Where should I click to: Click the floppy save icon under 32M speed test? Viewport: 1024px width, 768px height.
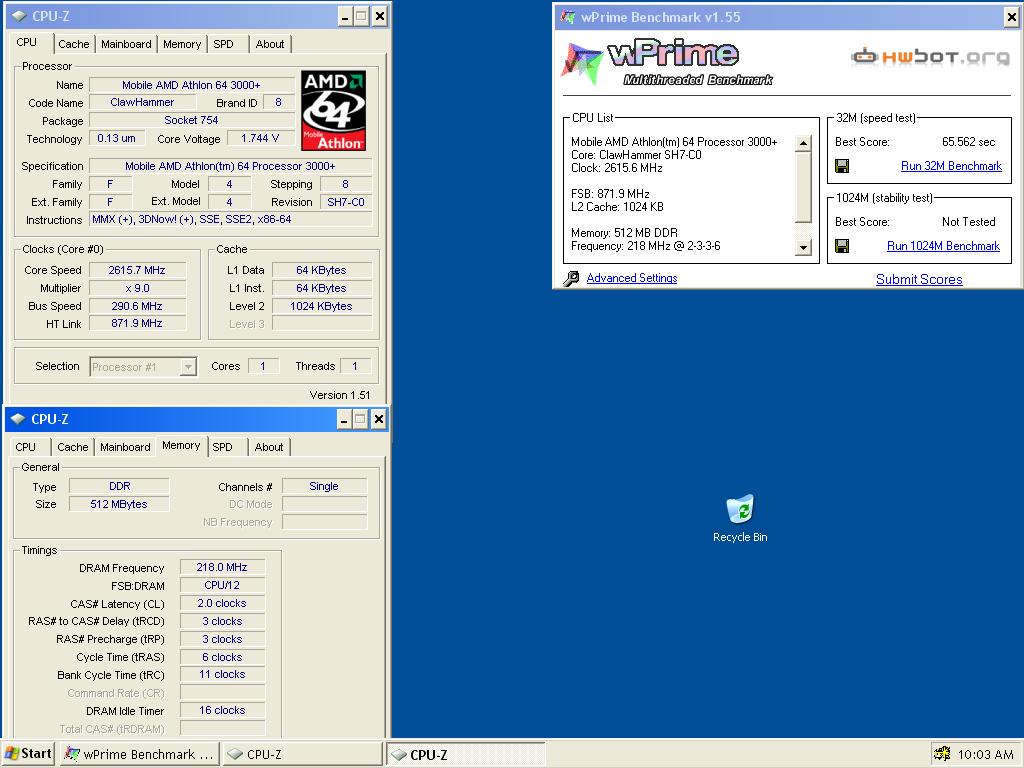coord(842,166)
